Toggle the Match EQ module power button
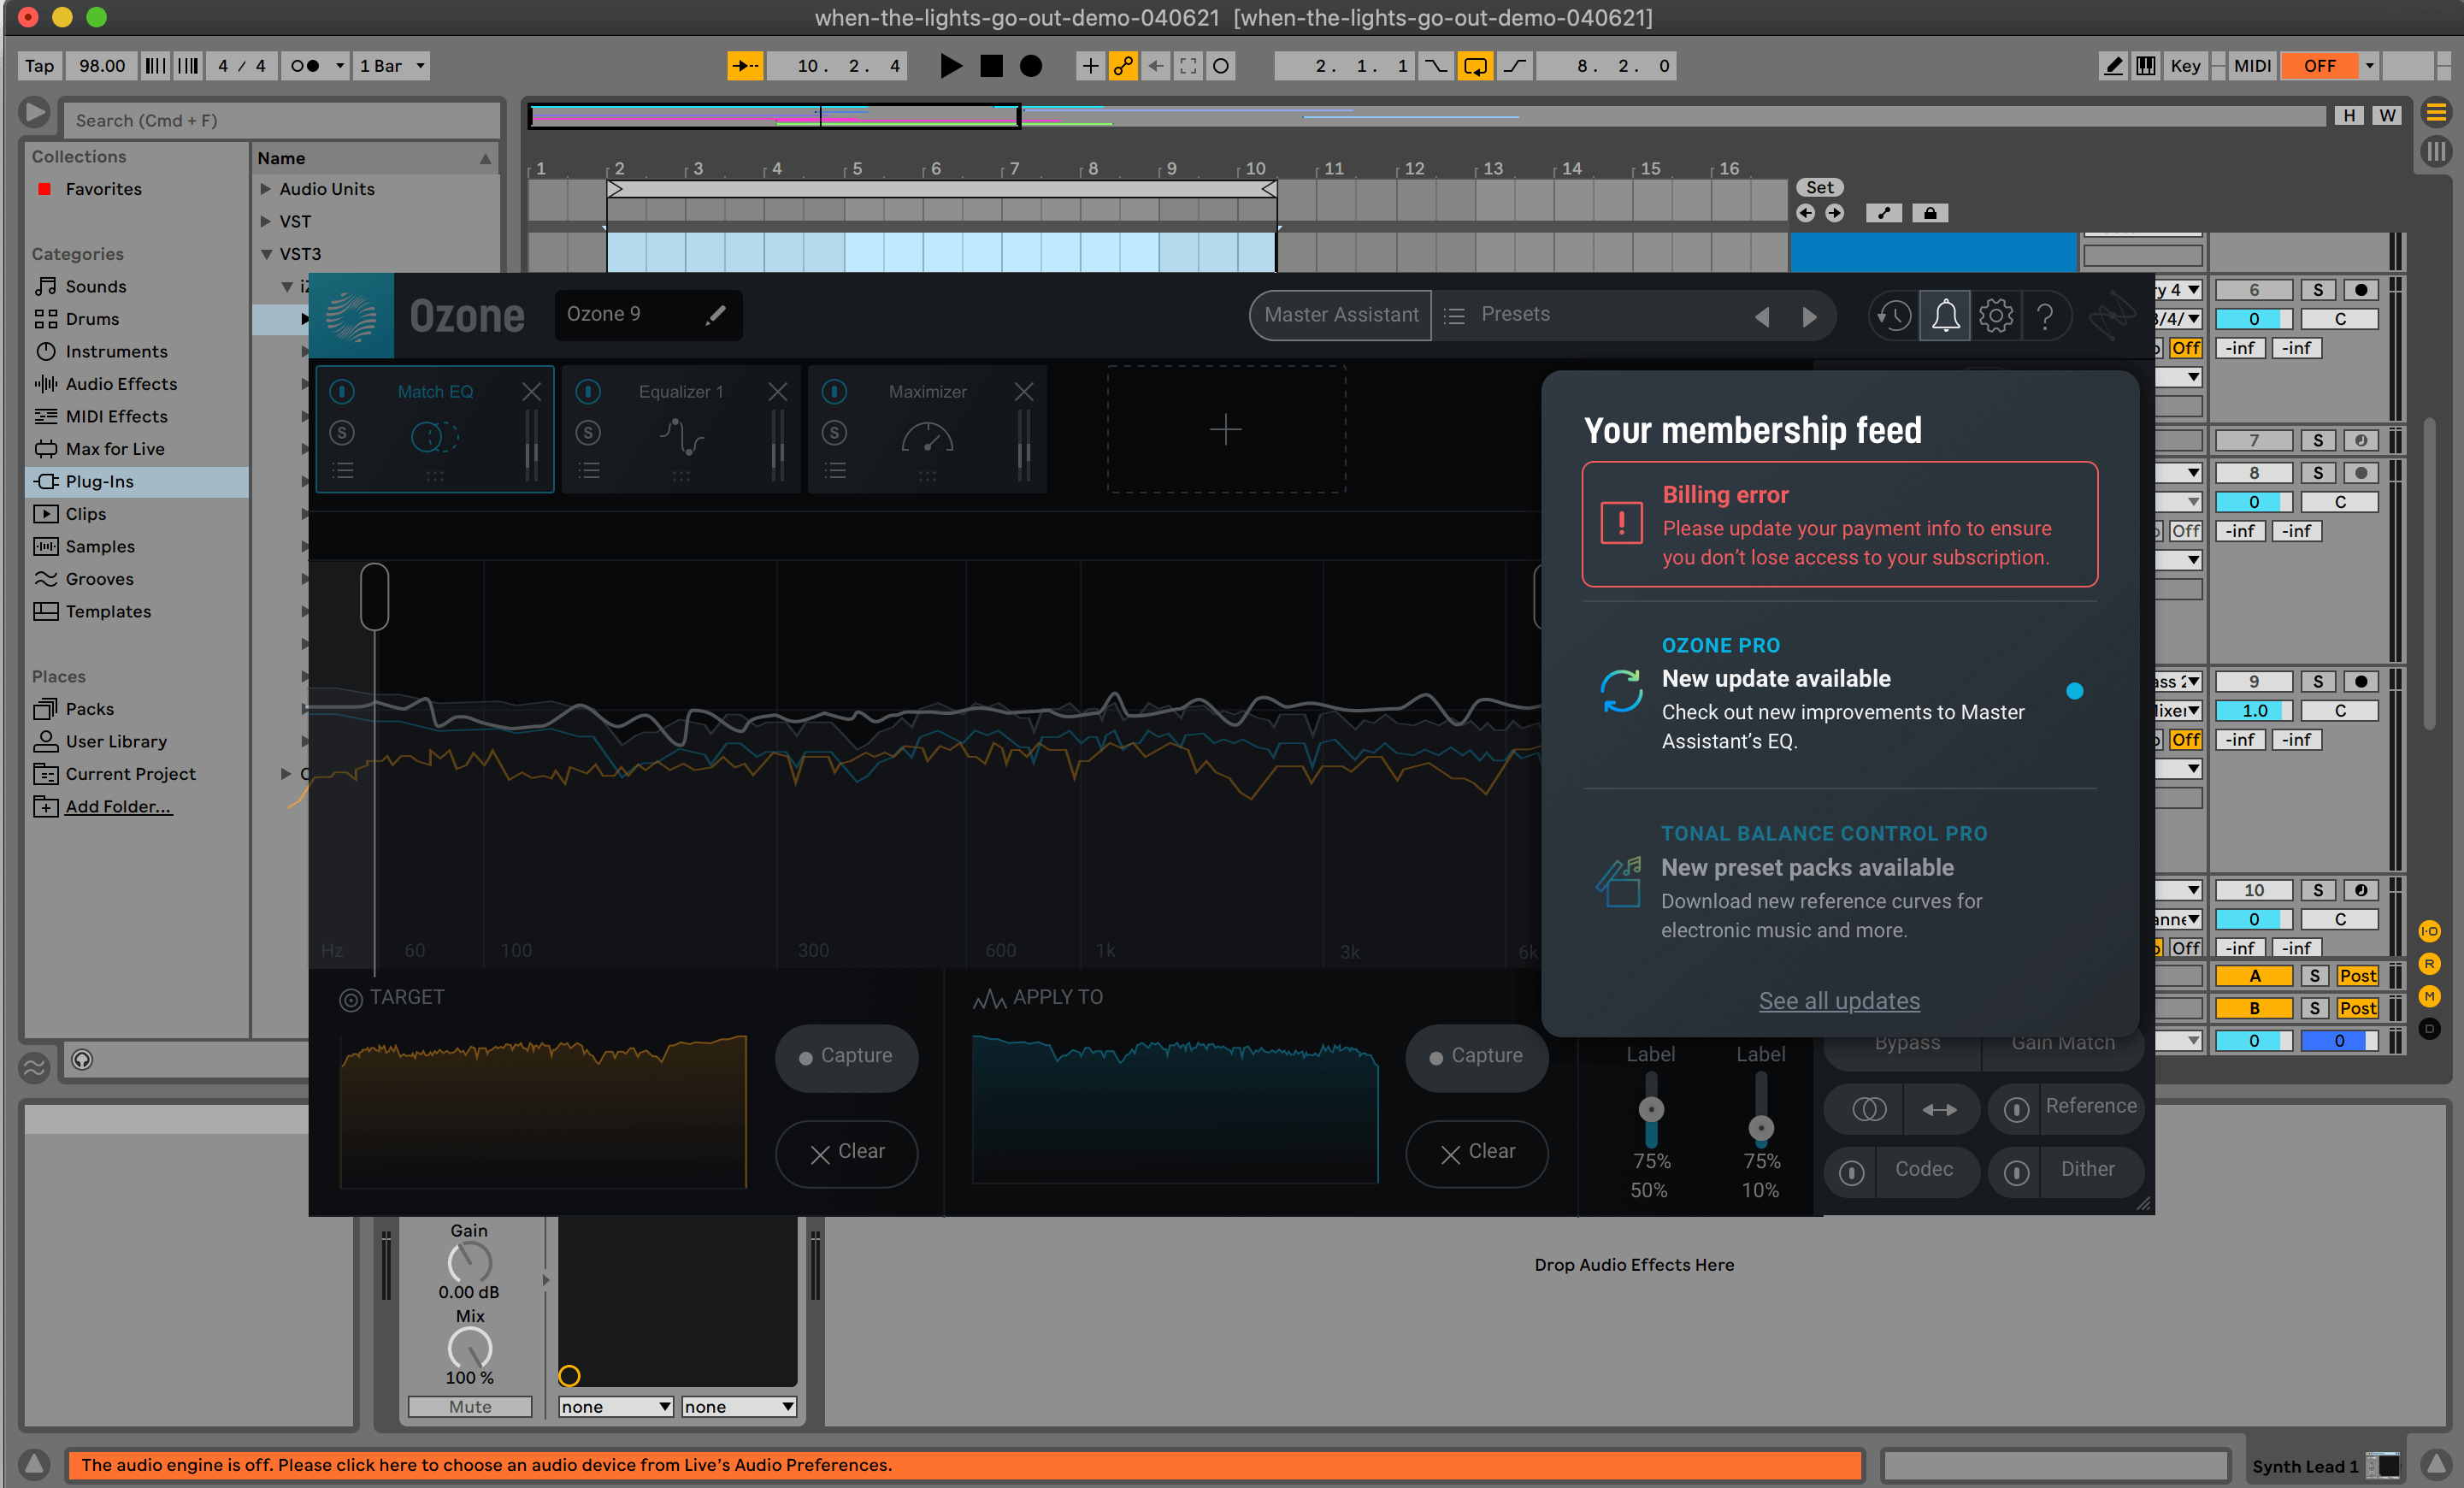 pos(342,392)
